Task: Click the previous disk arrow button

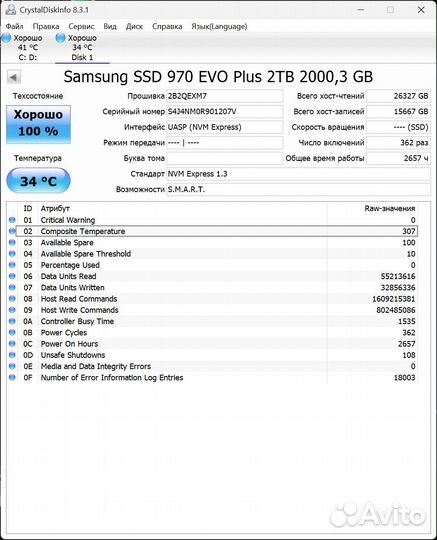Action: click(14, 77)
